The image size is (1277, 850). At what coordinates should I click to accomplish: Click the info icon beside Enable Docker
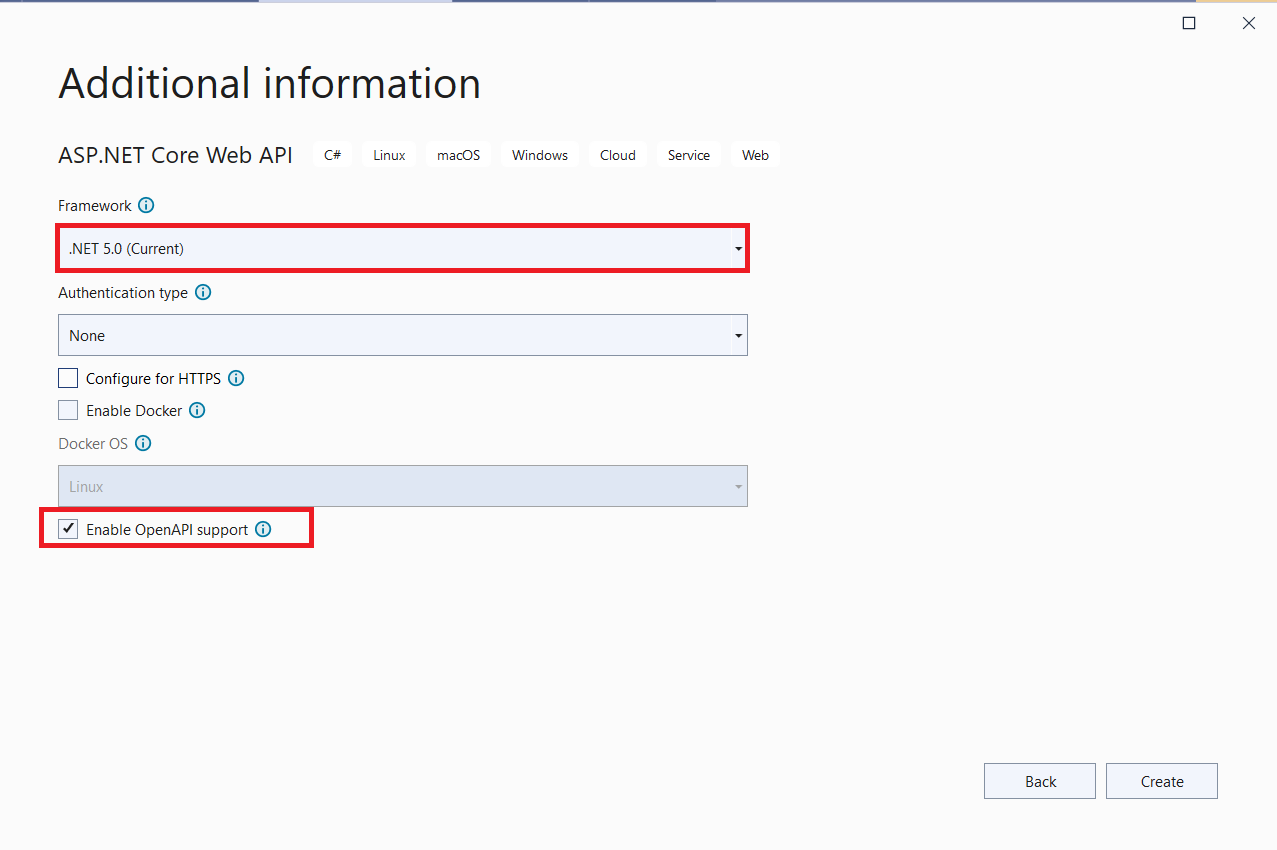pos(197,410)
